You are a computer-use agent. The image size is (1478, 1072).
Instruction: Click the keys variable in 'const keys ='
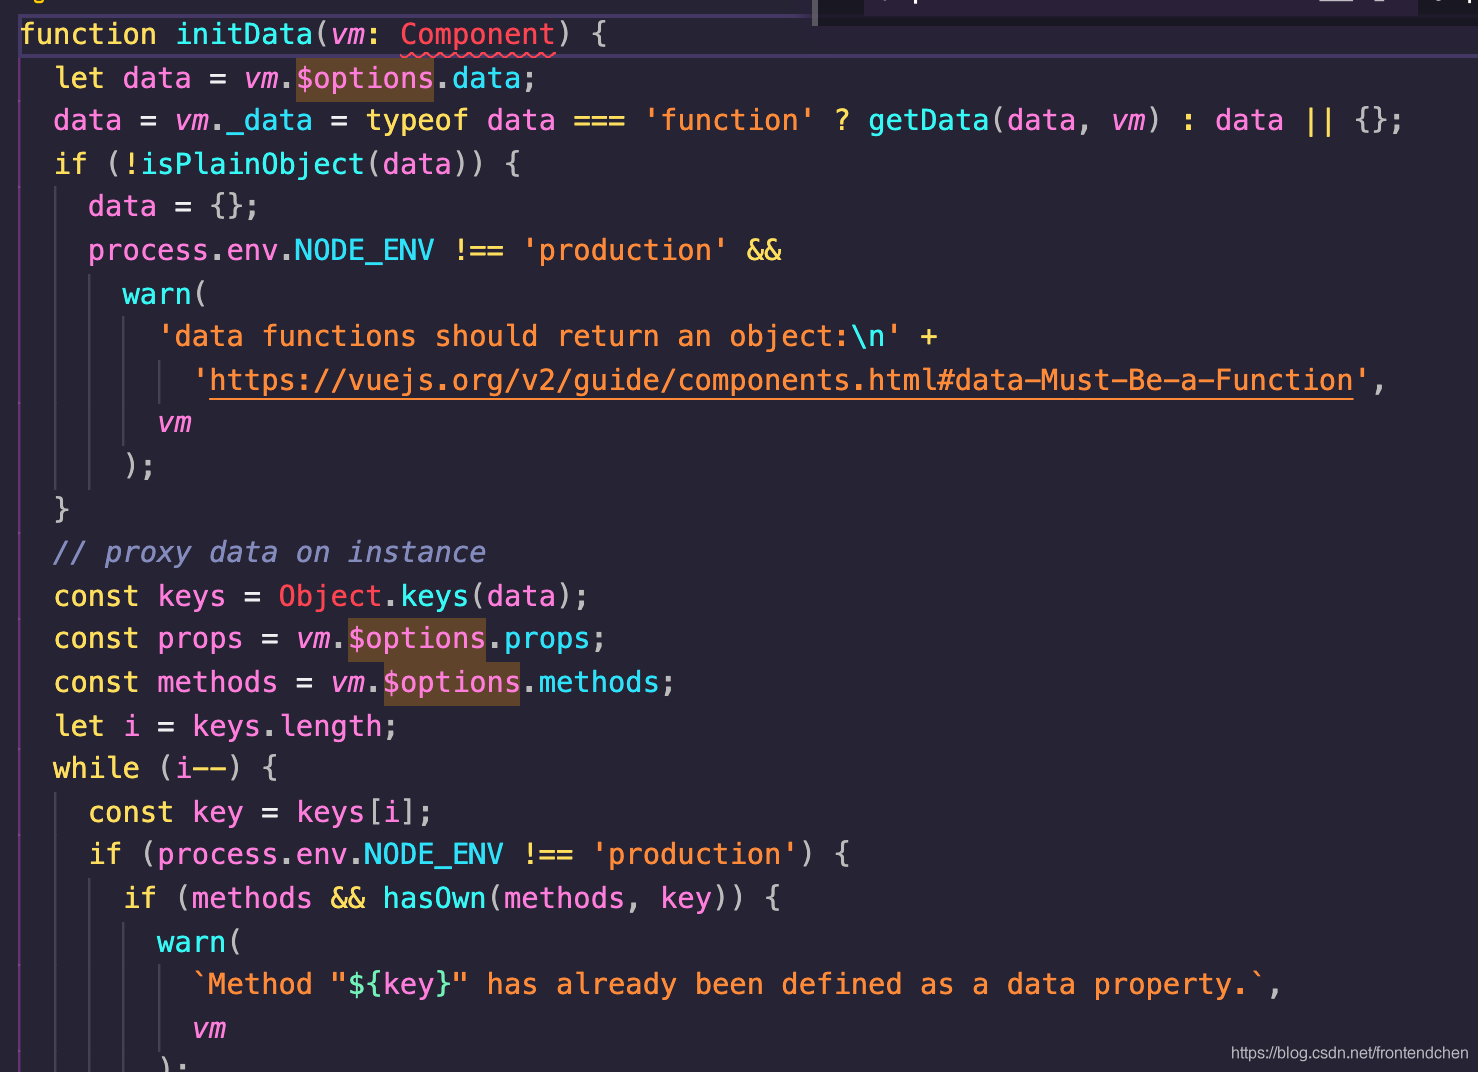(192, 596)
